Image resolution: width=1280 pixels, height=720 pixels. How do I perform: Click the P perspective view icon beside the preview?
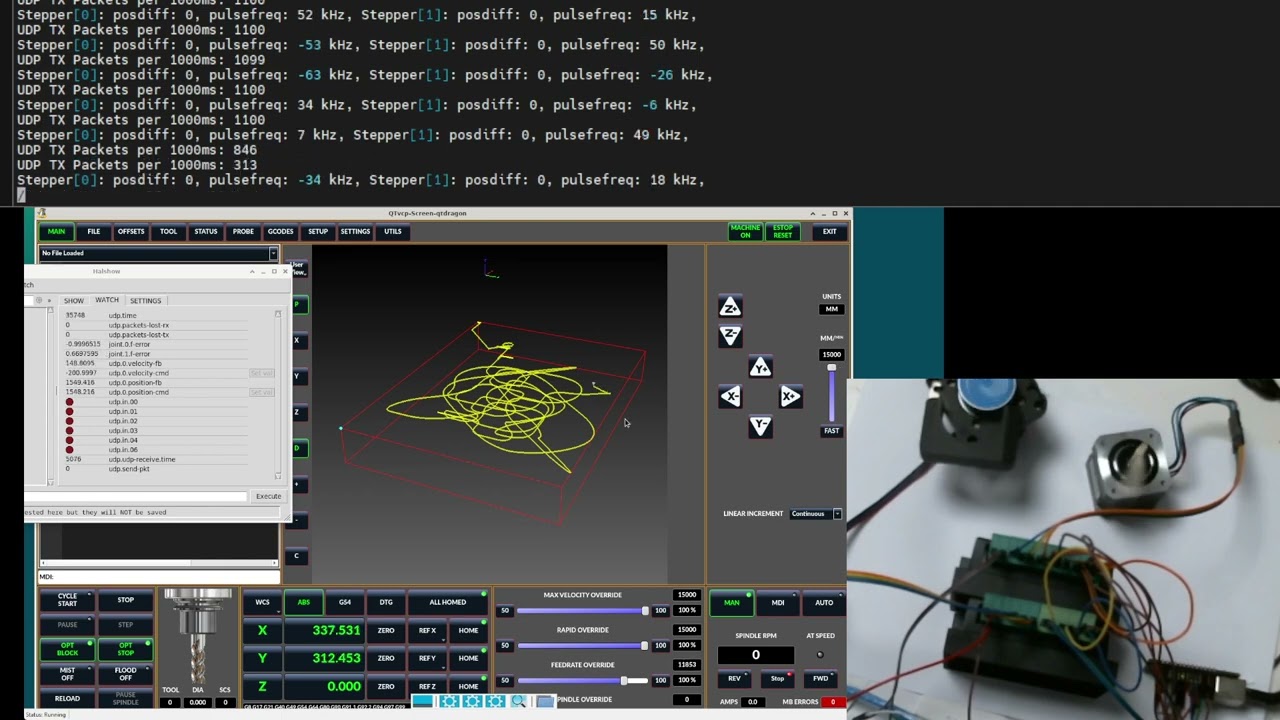tap(296, 305)
